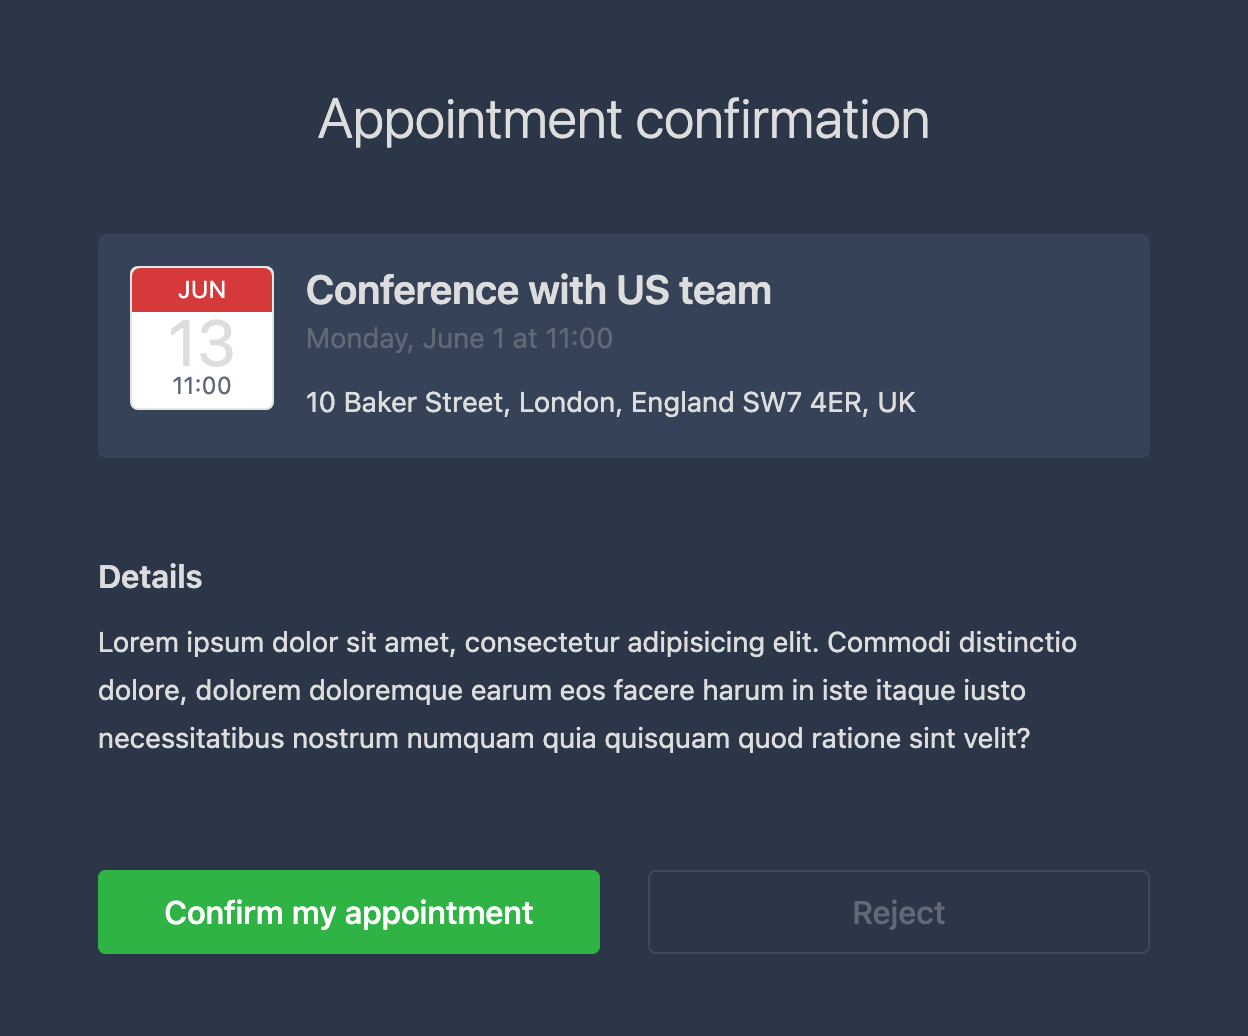Click the word appointment on green button
The height and width of the screenshot is (1036, 1248).
pyautogui.click(x=438, y=913)
